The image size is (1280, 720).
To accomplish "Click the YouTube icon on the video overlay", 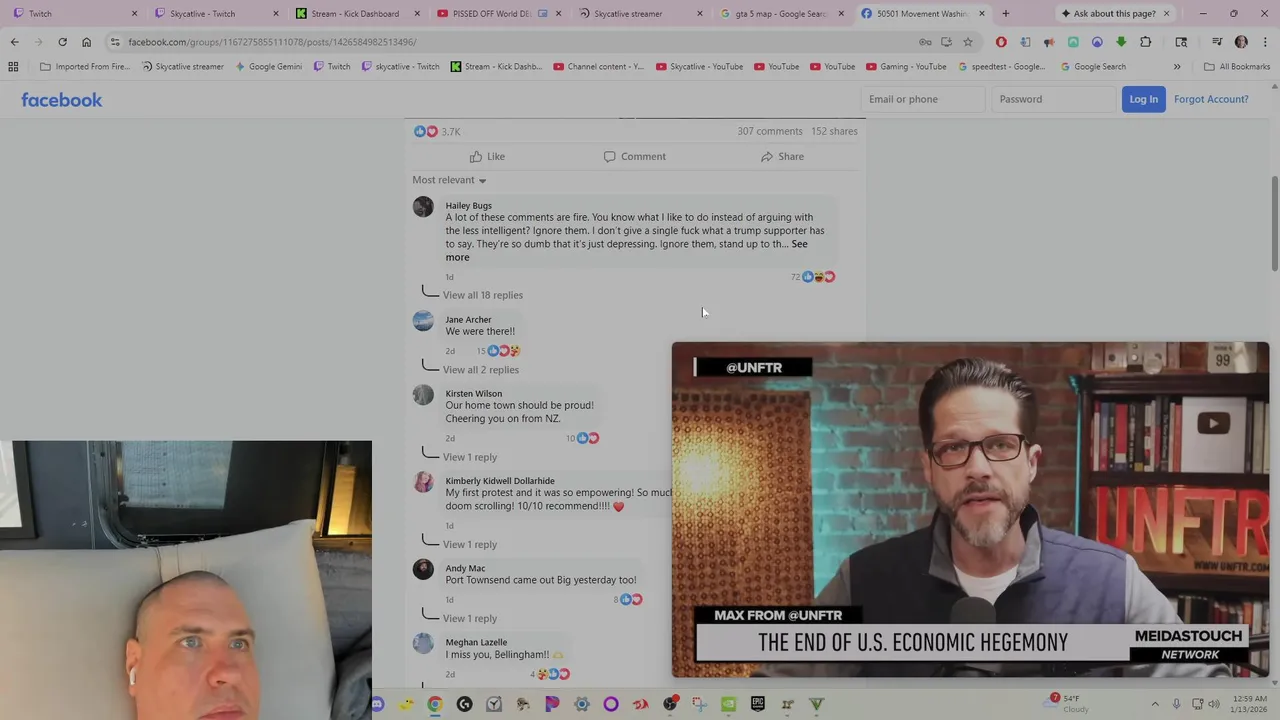I will (1213, 423).
